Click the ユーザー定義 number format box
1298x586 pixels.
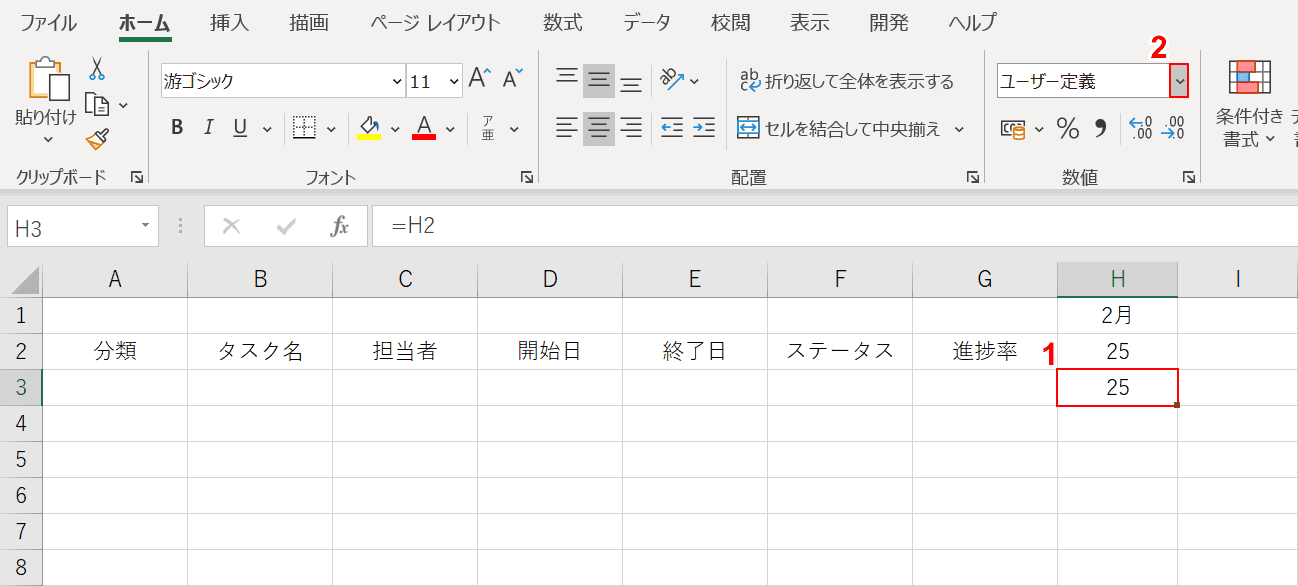[1083, 81]
